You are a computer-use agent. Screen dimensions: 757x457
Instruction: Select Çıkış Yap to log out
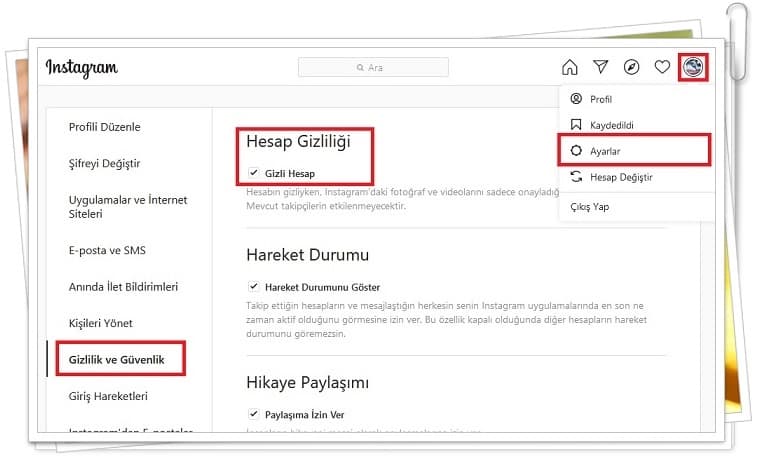pos(589,207)
